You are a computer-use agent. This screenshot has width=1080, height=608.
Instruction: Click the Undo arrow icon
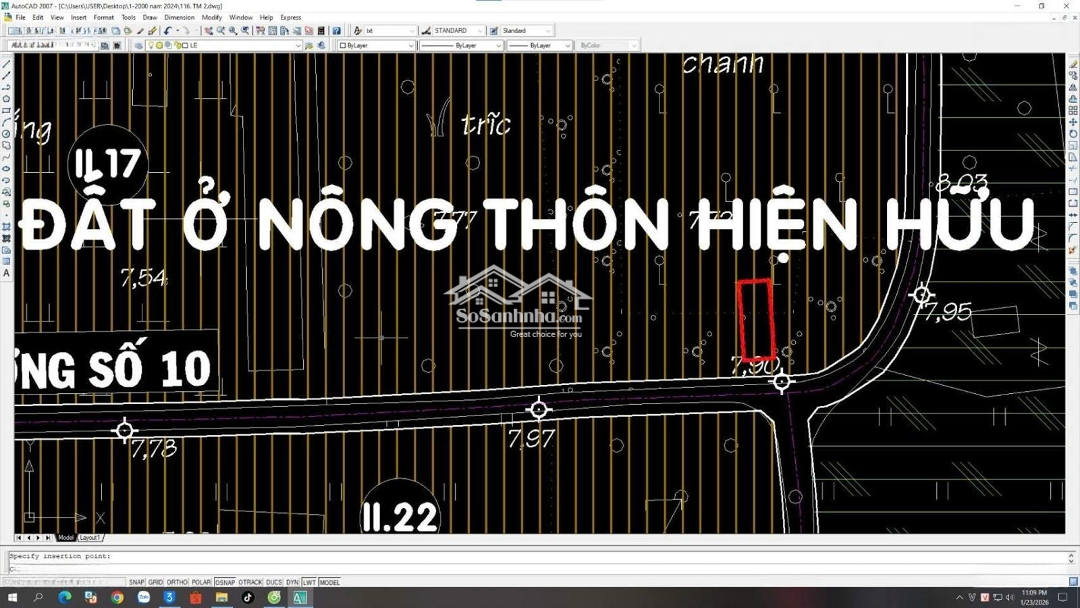[168, 31]
